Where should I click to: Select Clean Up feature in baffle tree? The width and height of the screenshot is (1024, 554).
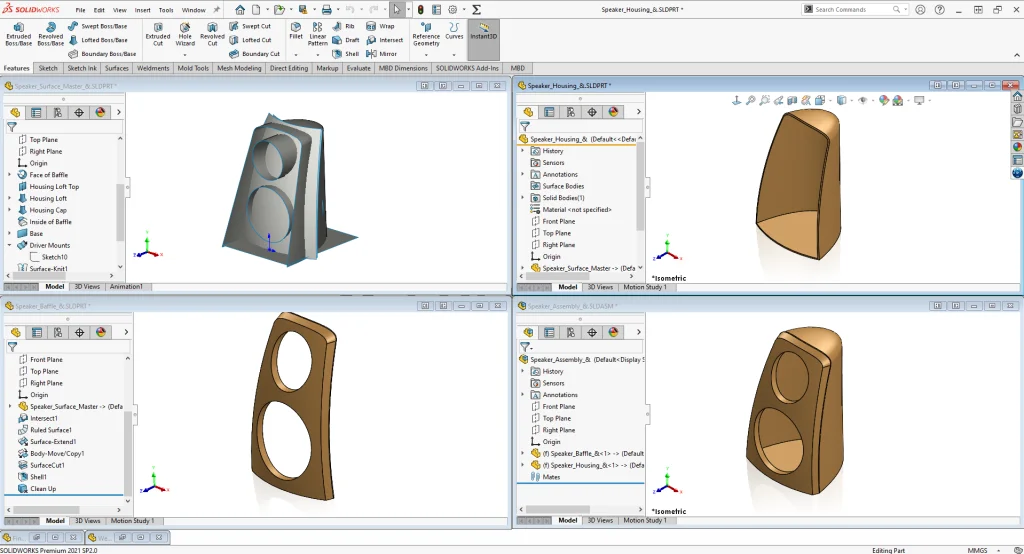(x=43, y=489)
